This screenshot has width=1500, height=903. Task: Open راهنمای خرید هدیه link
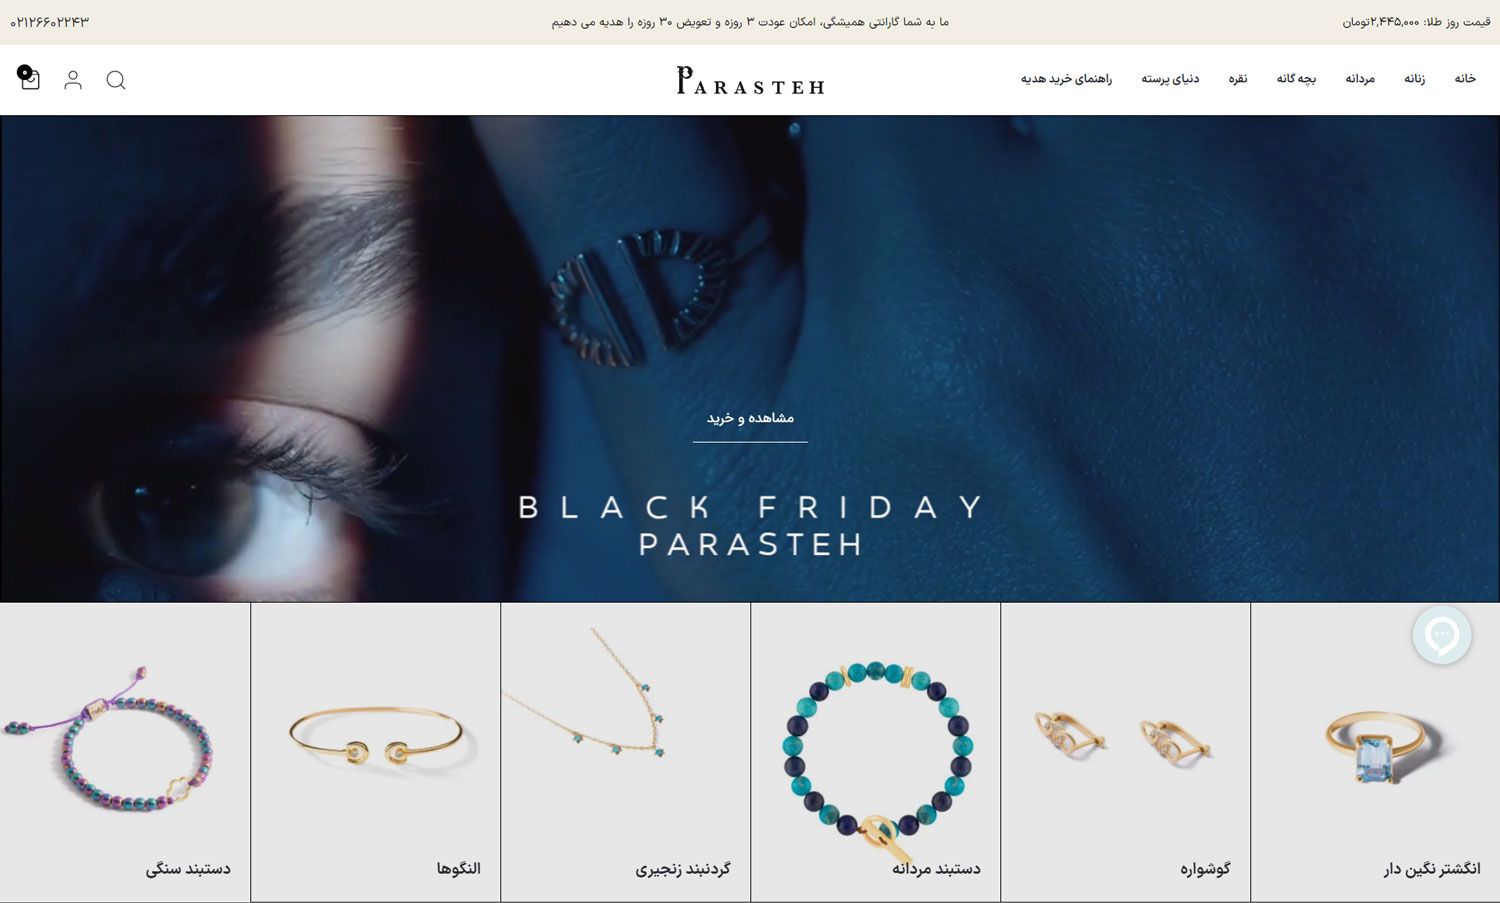(1066, 79)
